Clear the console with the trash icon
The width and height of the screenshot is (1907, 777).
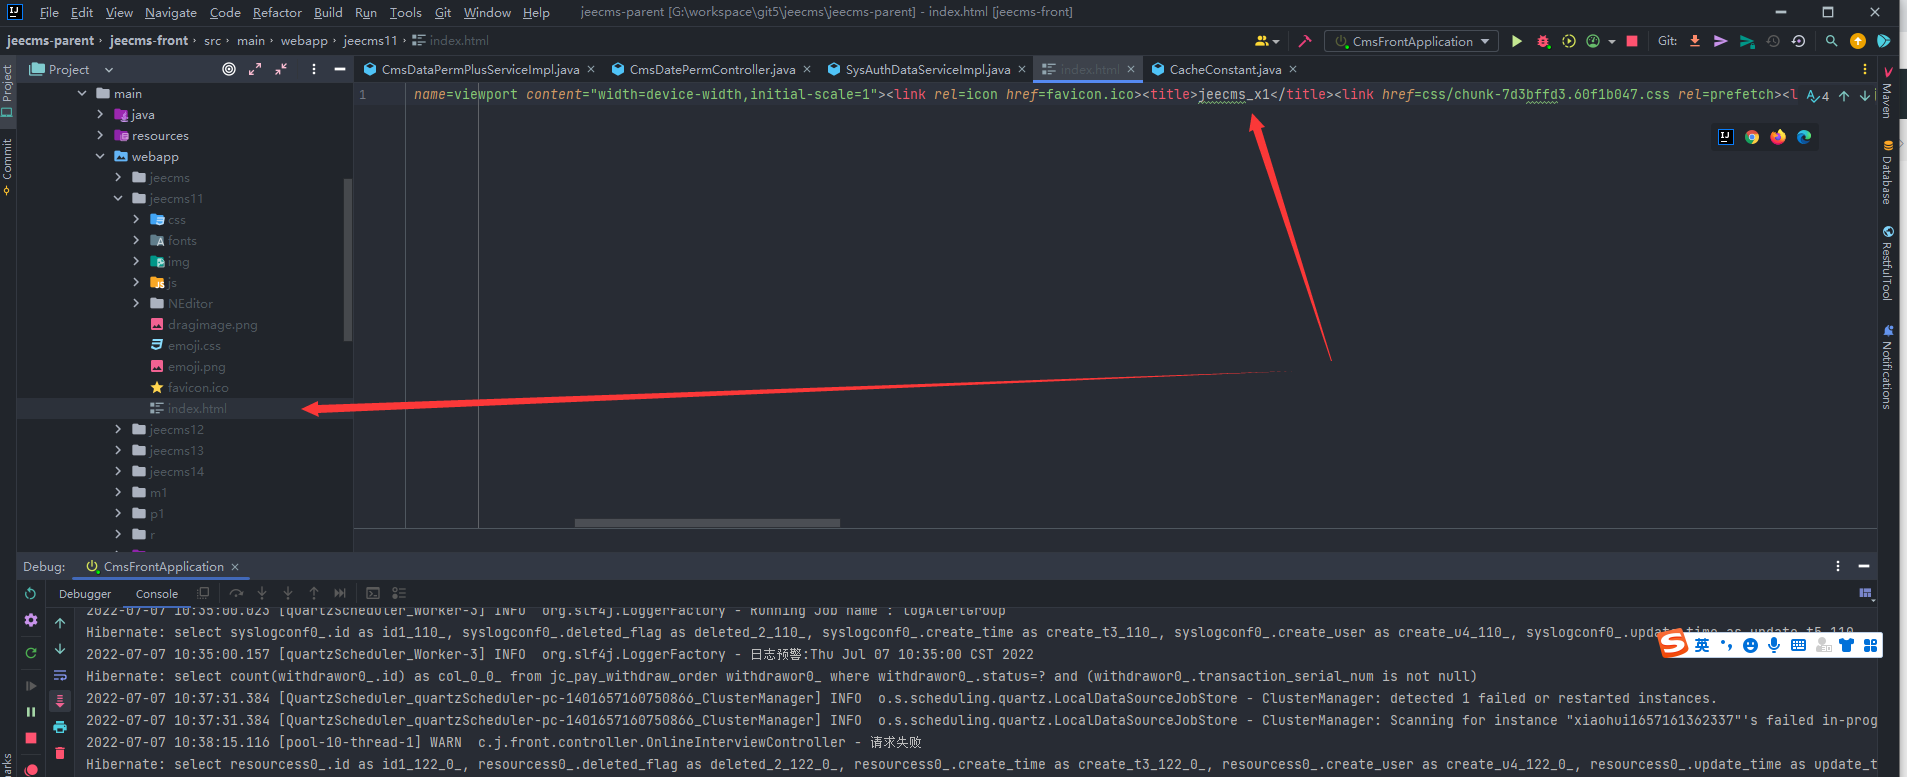(x=60, y=753)
